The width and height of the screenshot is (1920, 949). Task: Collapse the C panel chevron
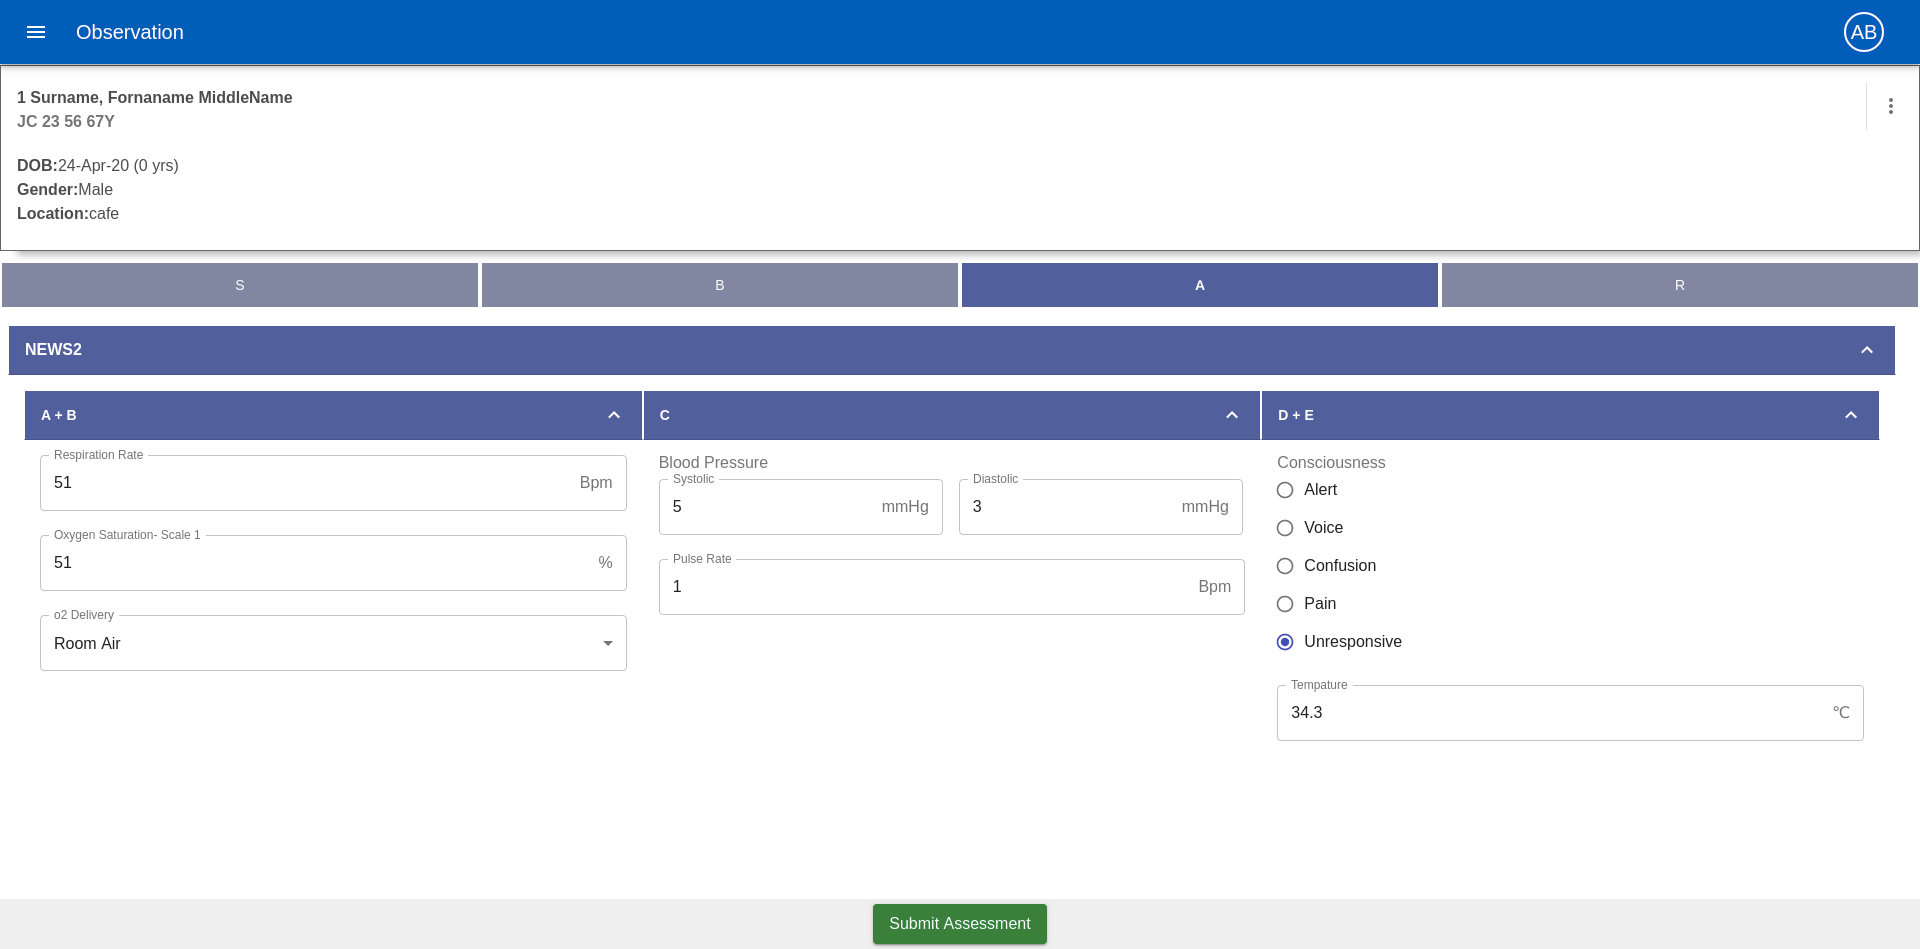pos(1231,415)
